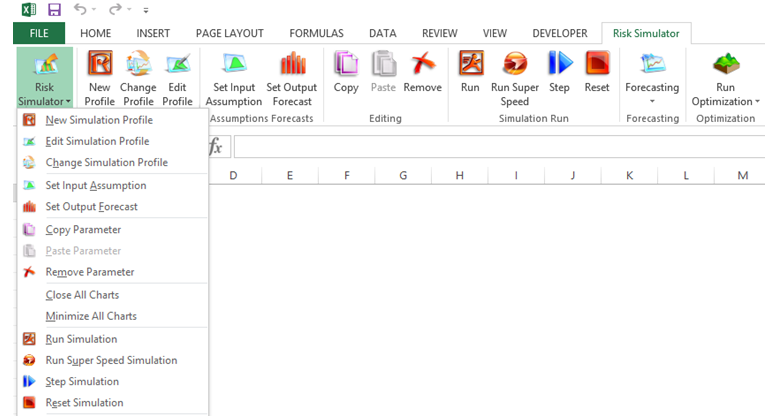Select Run Super Speed Simulation menu entry
Screen dimensions: 774x416
tap(113, 361)
